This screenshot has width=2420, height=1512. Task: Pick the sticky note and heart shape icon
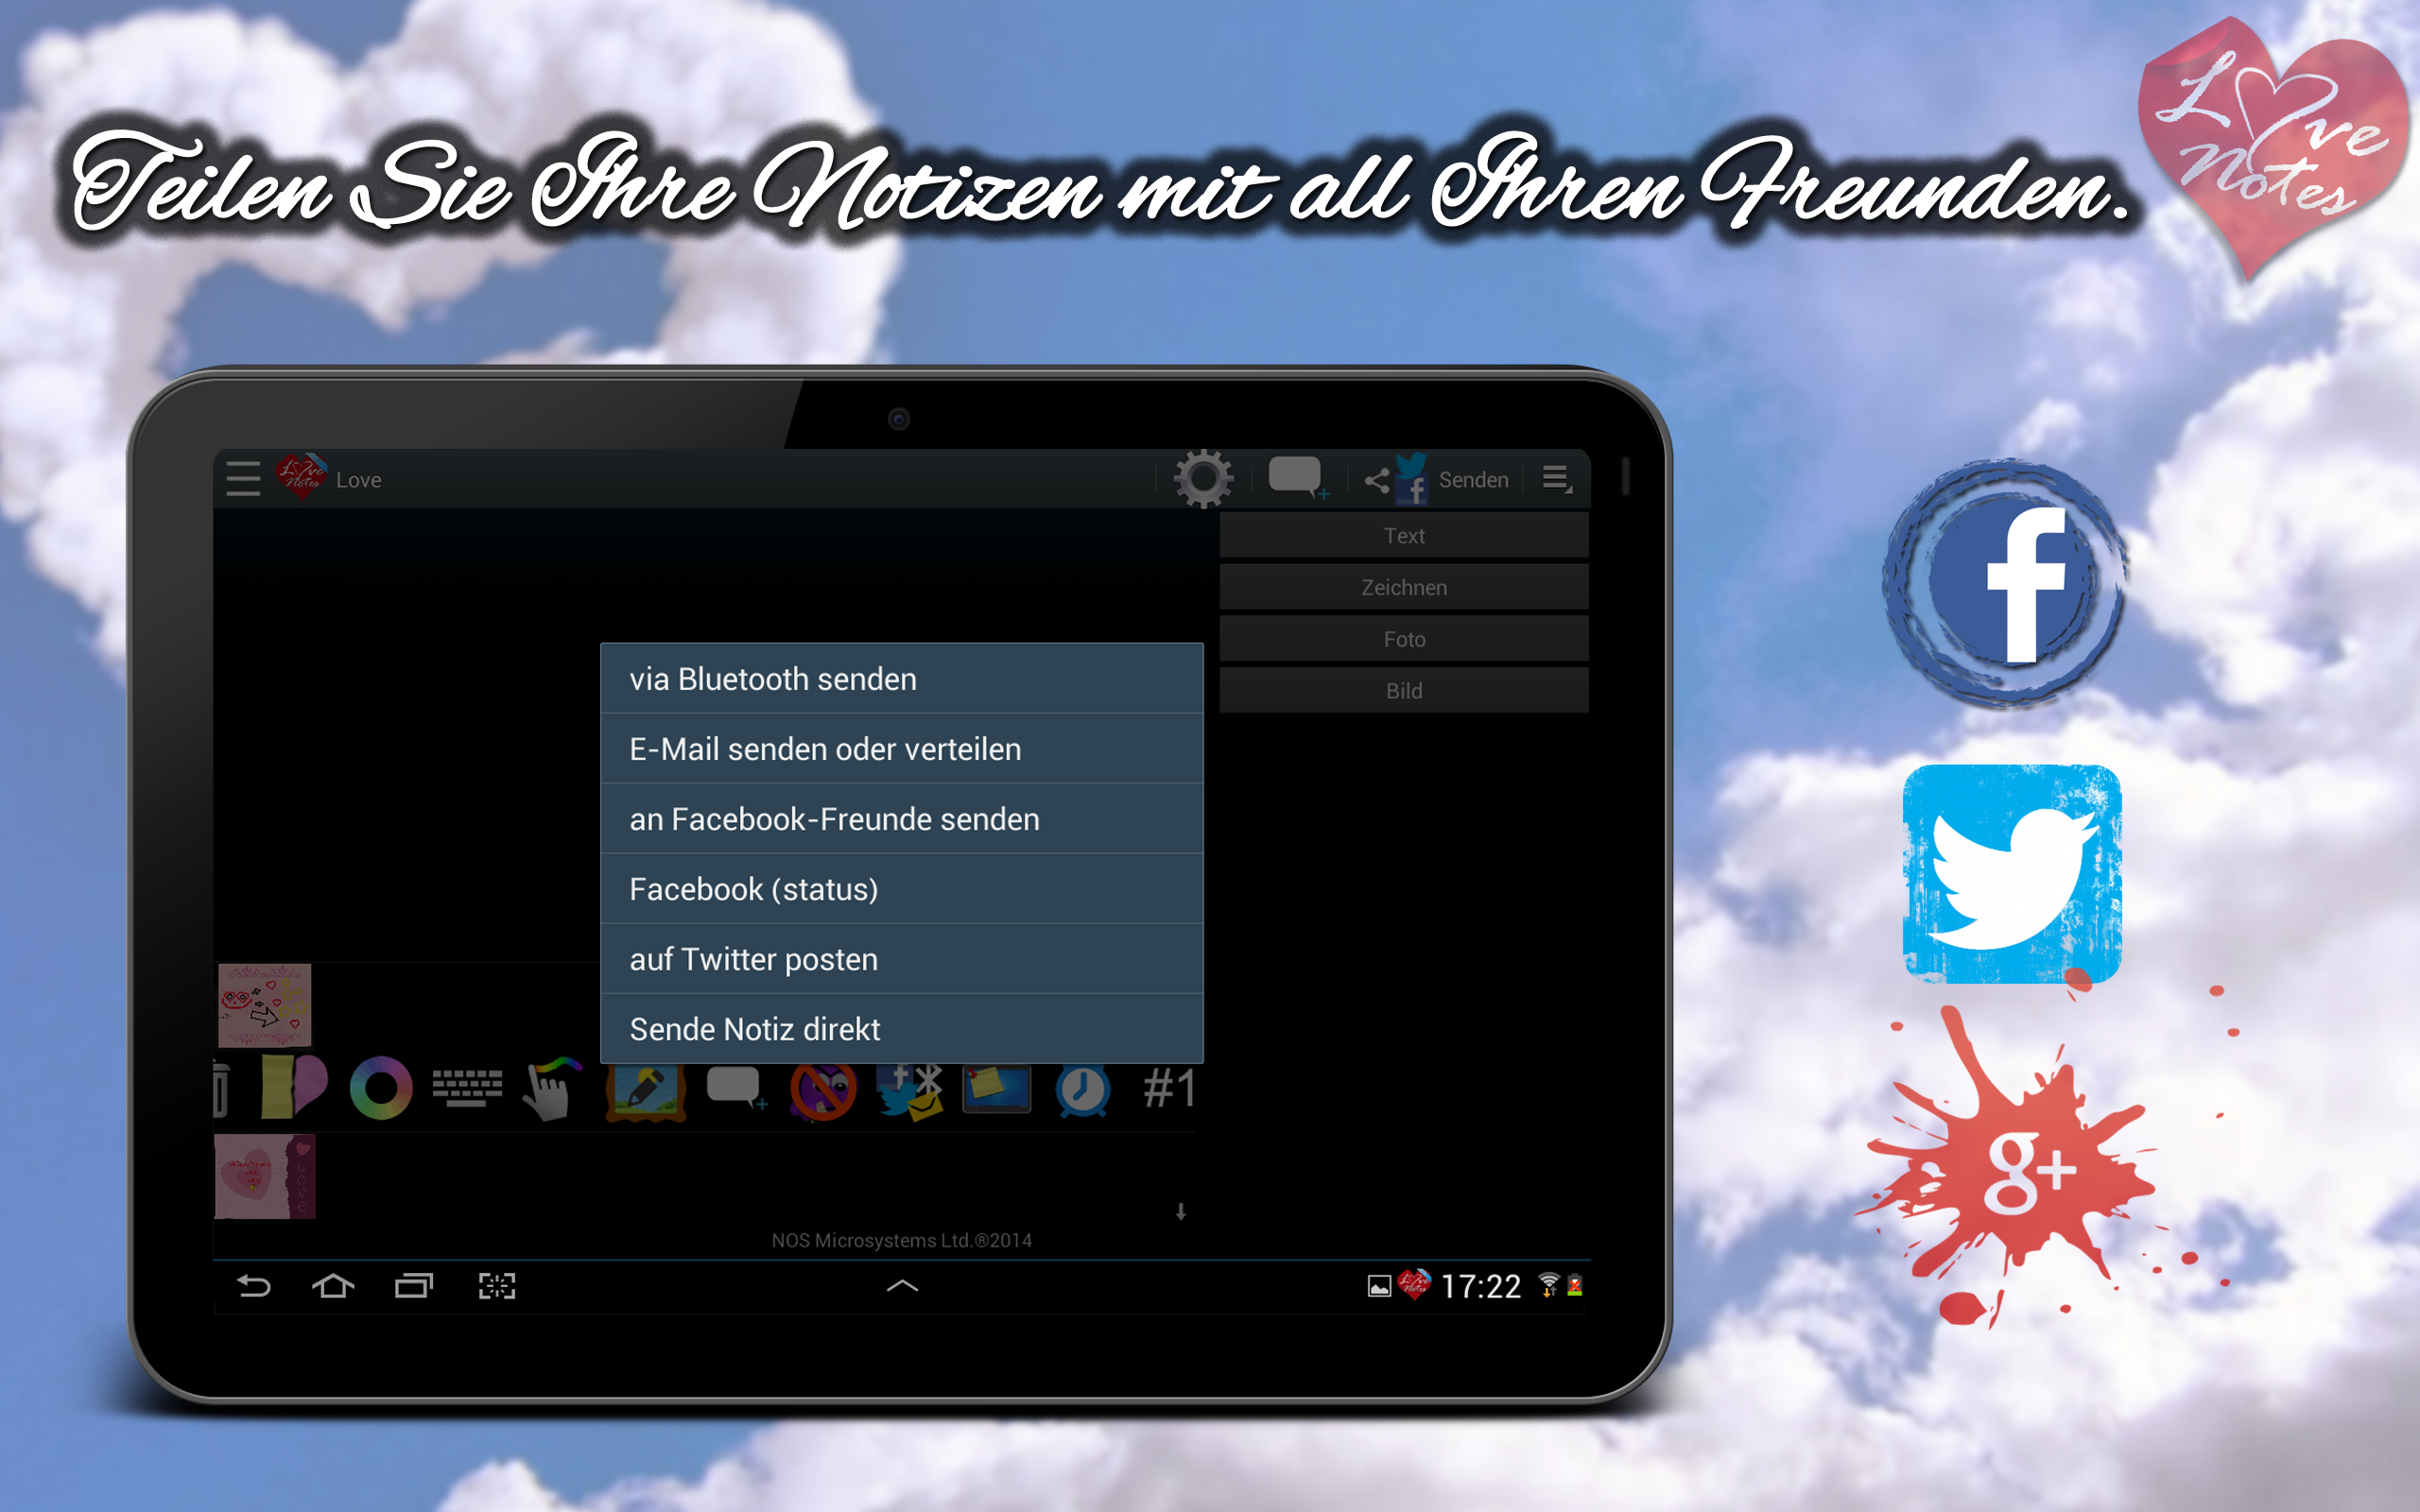[x=293, y=1086]
